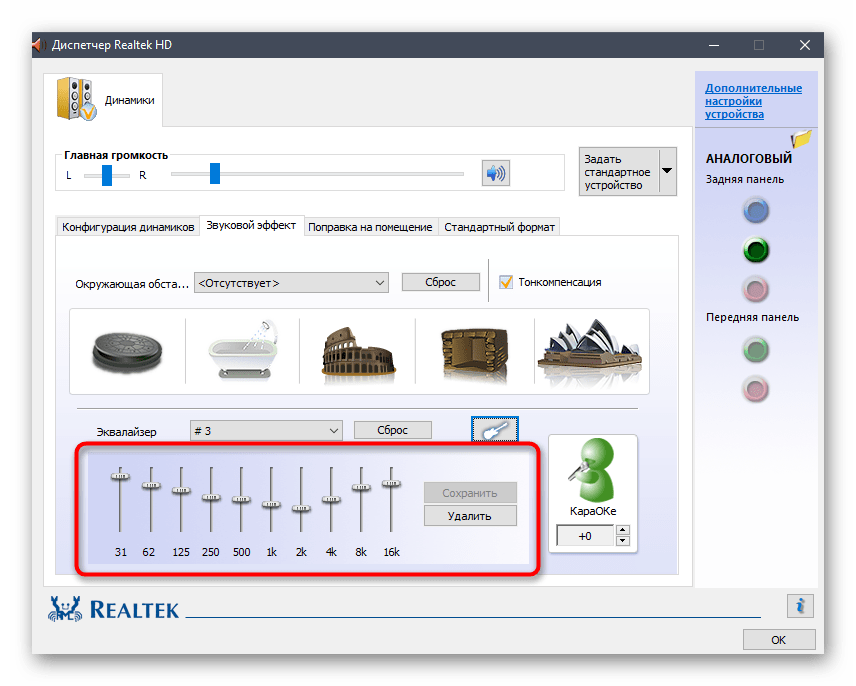This screenshot has height=686, width=856.
Task: Open the information icon button
Action: pos(799,605)
